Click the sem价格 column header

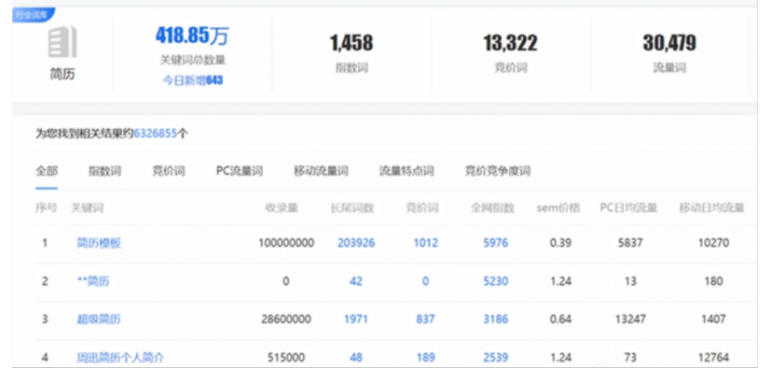click(x=558, y=208)
